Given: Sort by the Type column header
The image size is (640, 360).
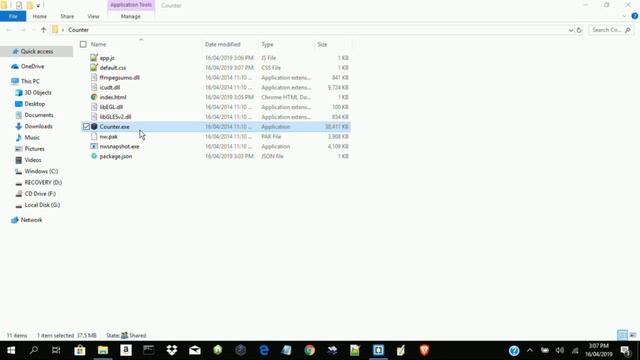Looking at the screenshot, I should [x=267, y=44].
